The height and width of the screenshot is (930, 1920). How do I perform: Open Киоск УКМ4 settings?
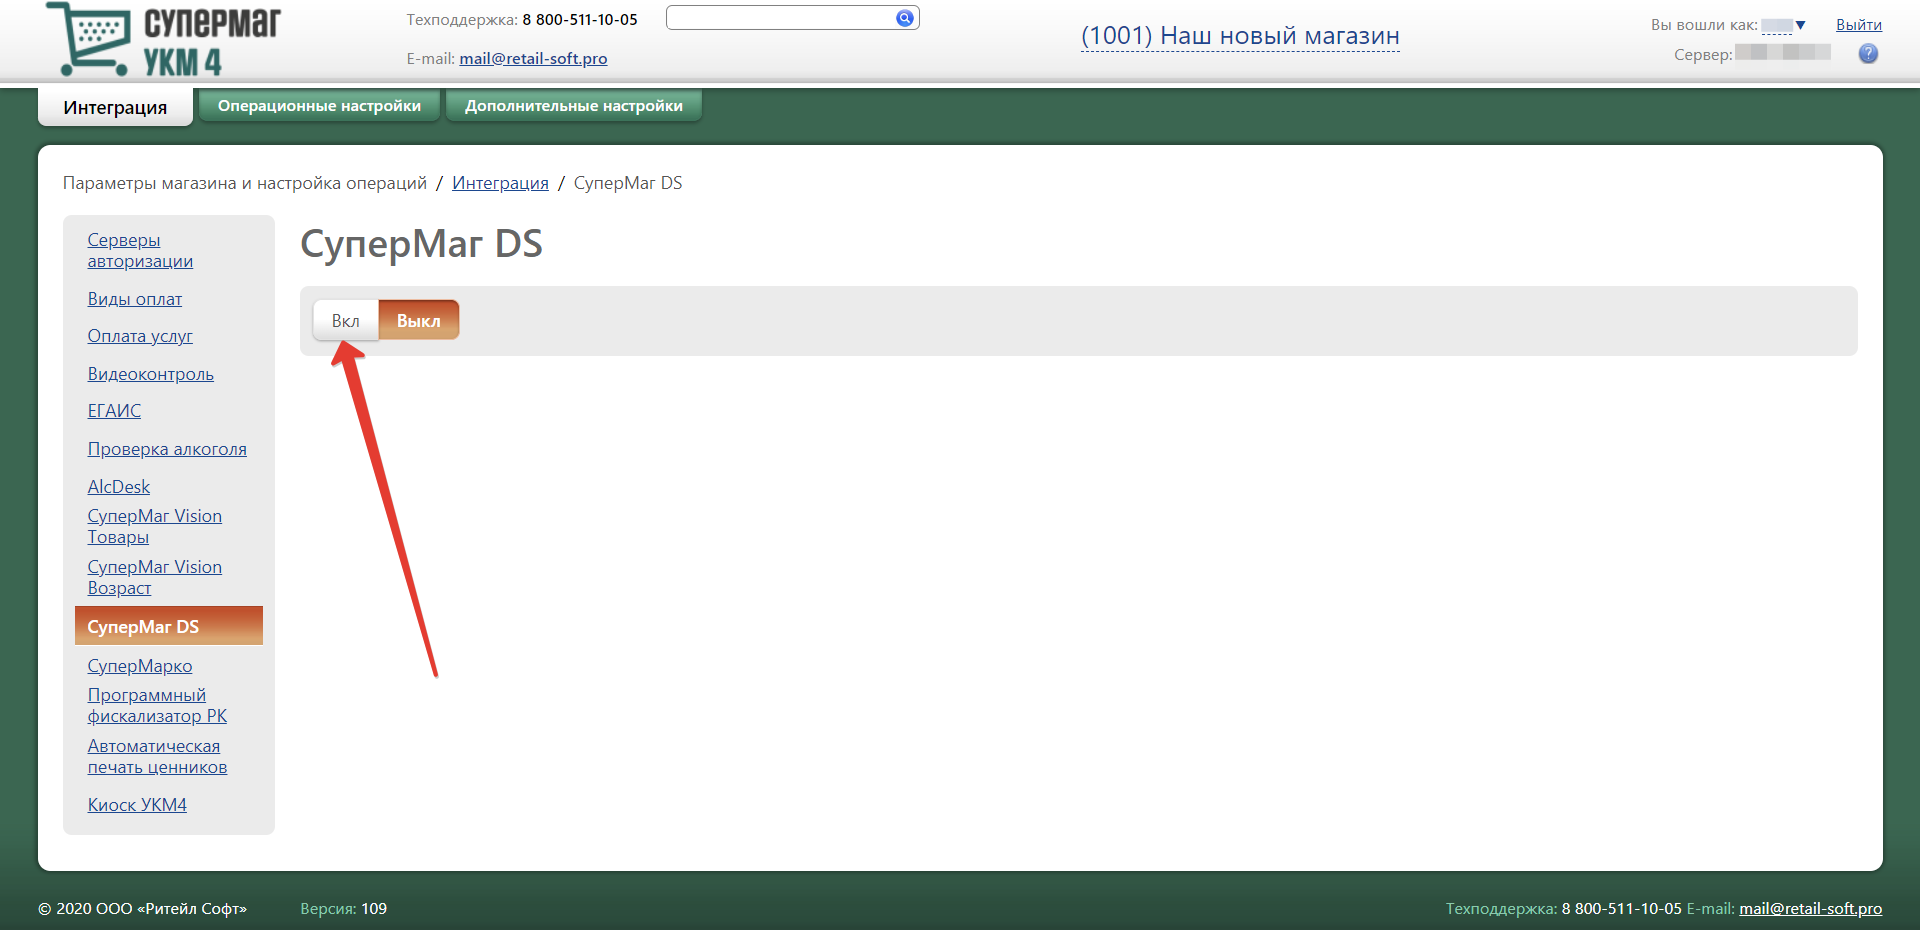(137, 805)
